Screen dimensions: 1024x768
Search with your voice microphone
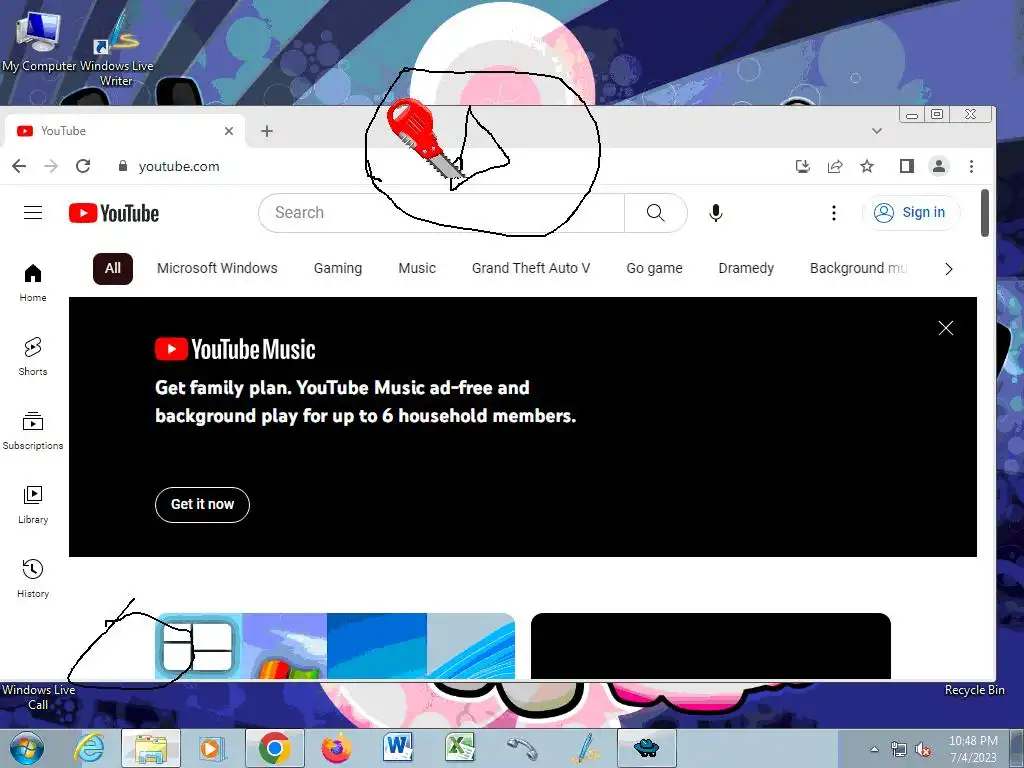pyautogui.click(x=716, y=213)
